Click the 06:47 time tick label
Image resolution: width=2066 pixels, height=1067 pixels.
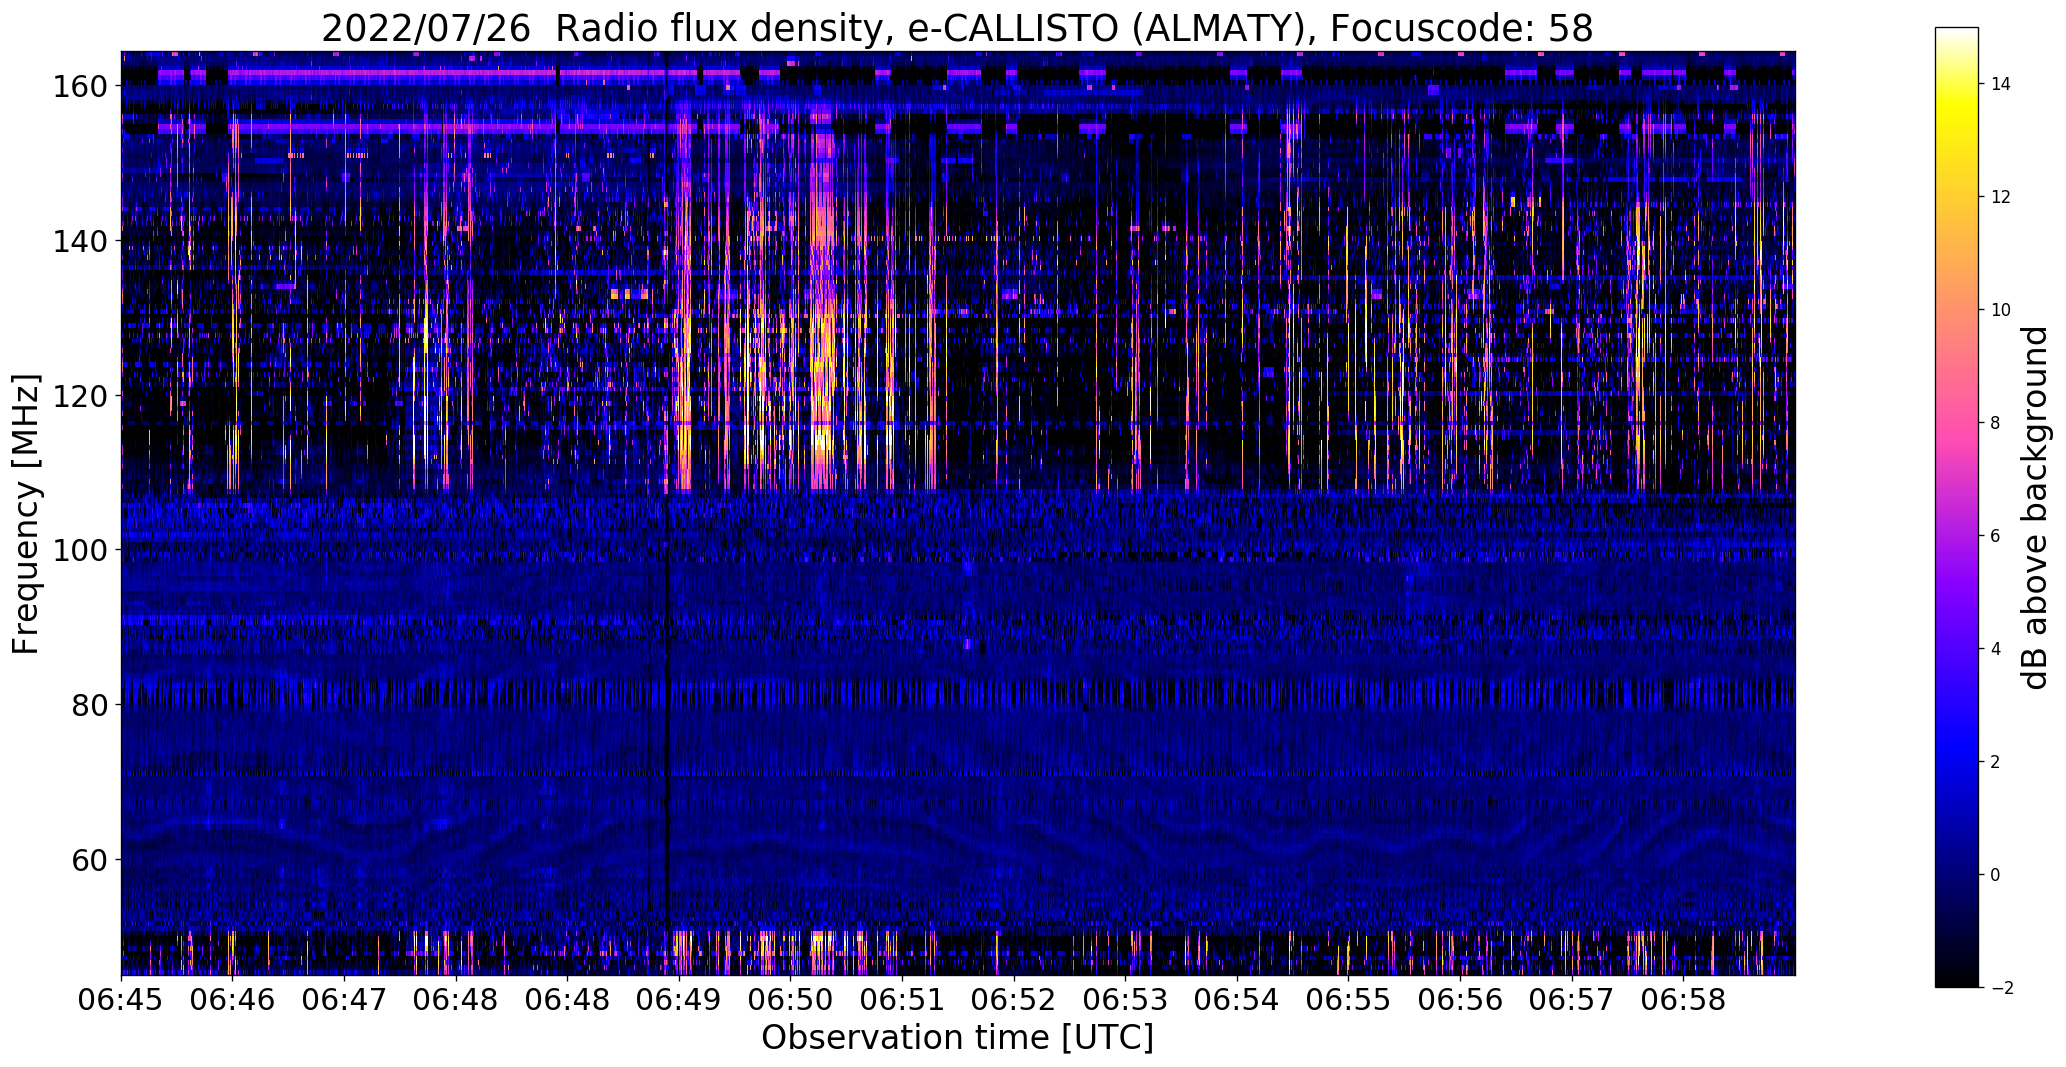[345, 1000]
